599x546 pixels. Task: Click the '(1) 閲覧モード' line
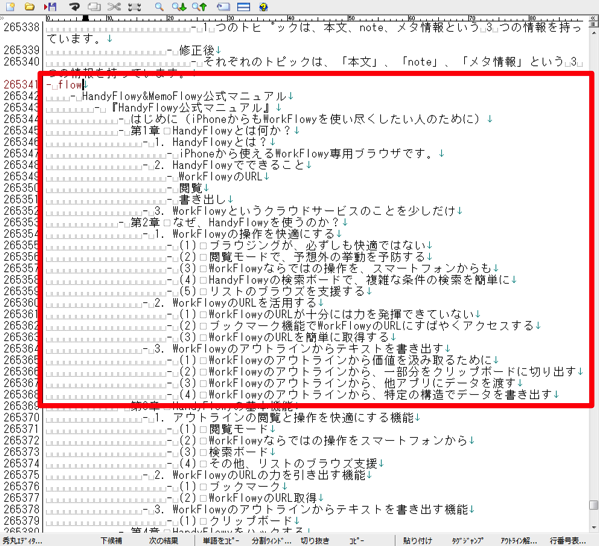tap(223, 429)
